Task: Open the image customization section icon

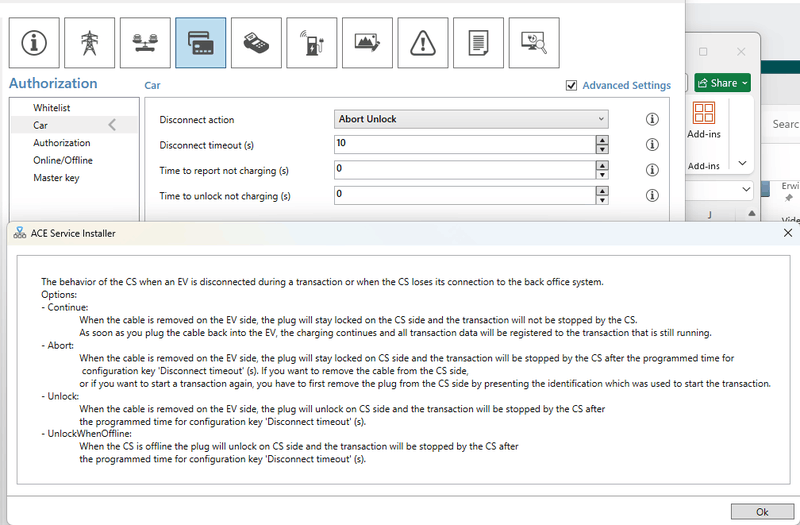Action: click(x=367, y=43)
